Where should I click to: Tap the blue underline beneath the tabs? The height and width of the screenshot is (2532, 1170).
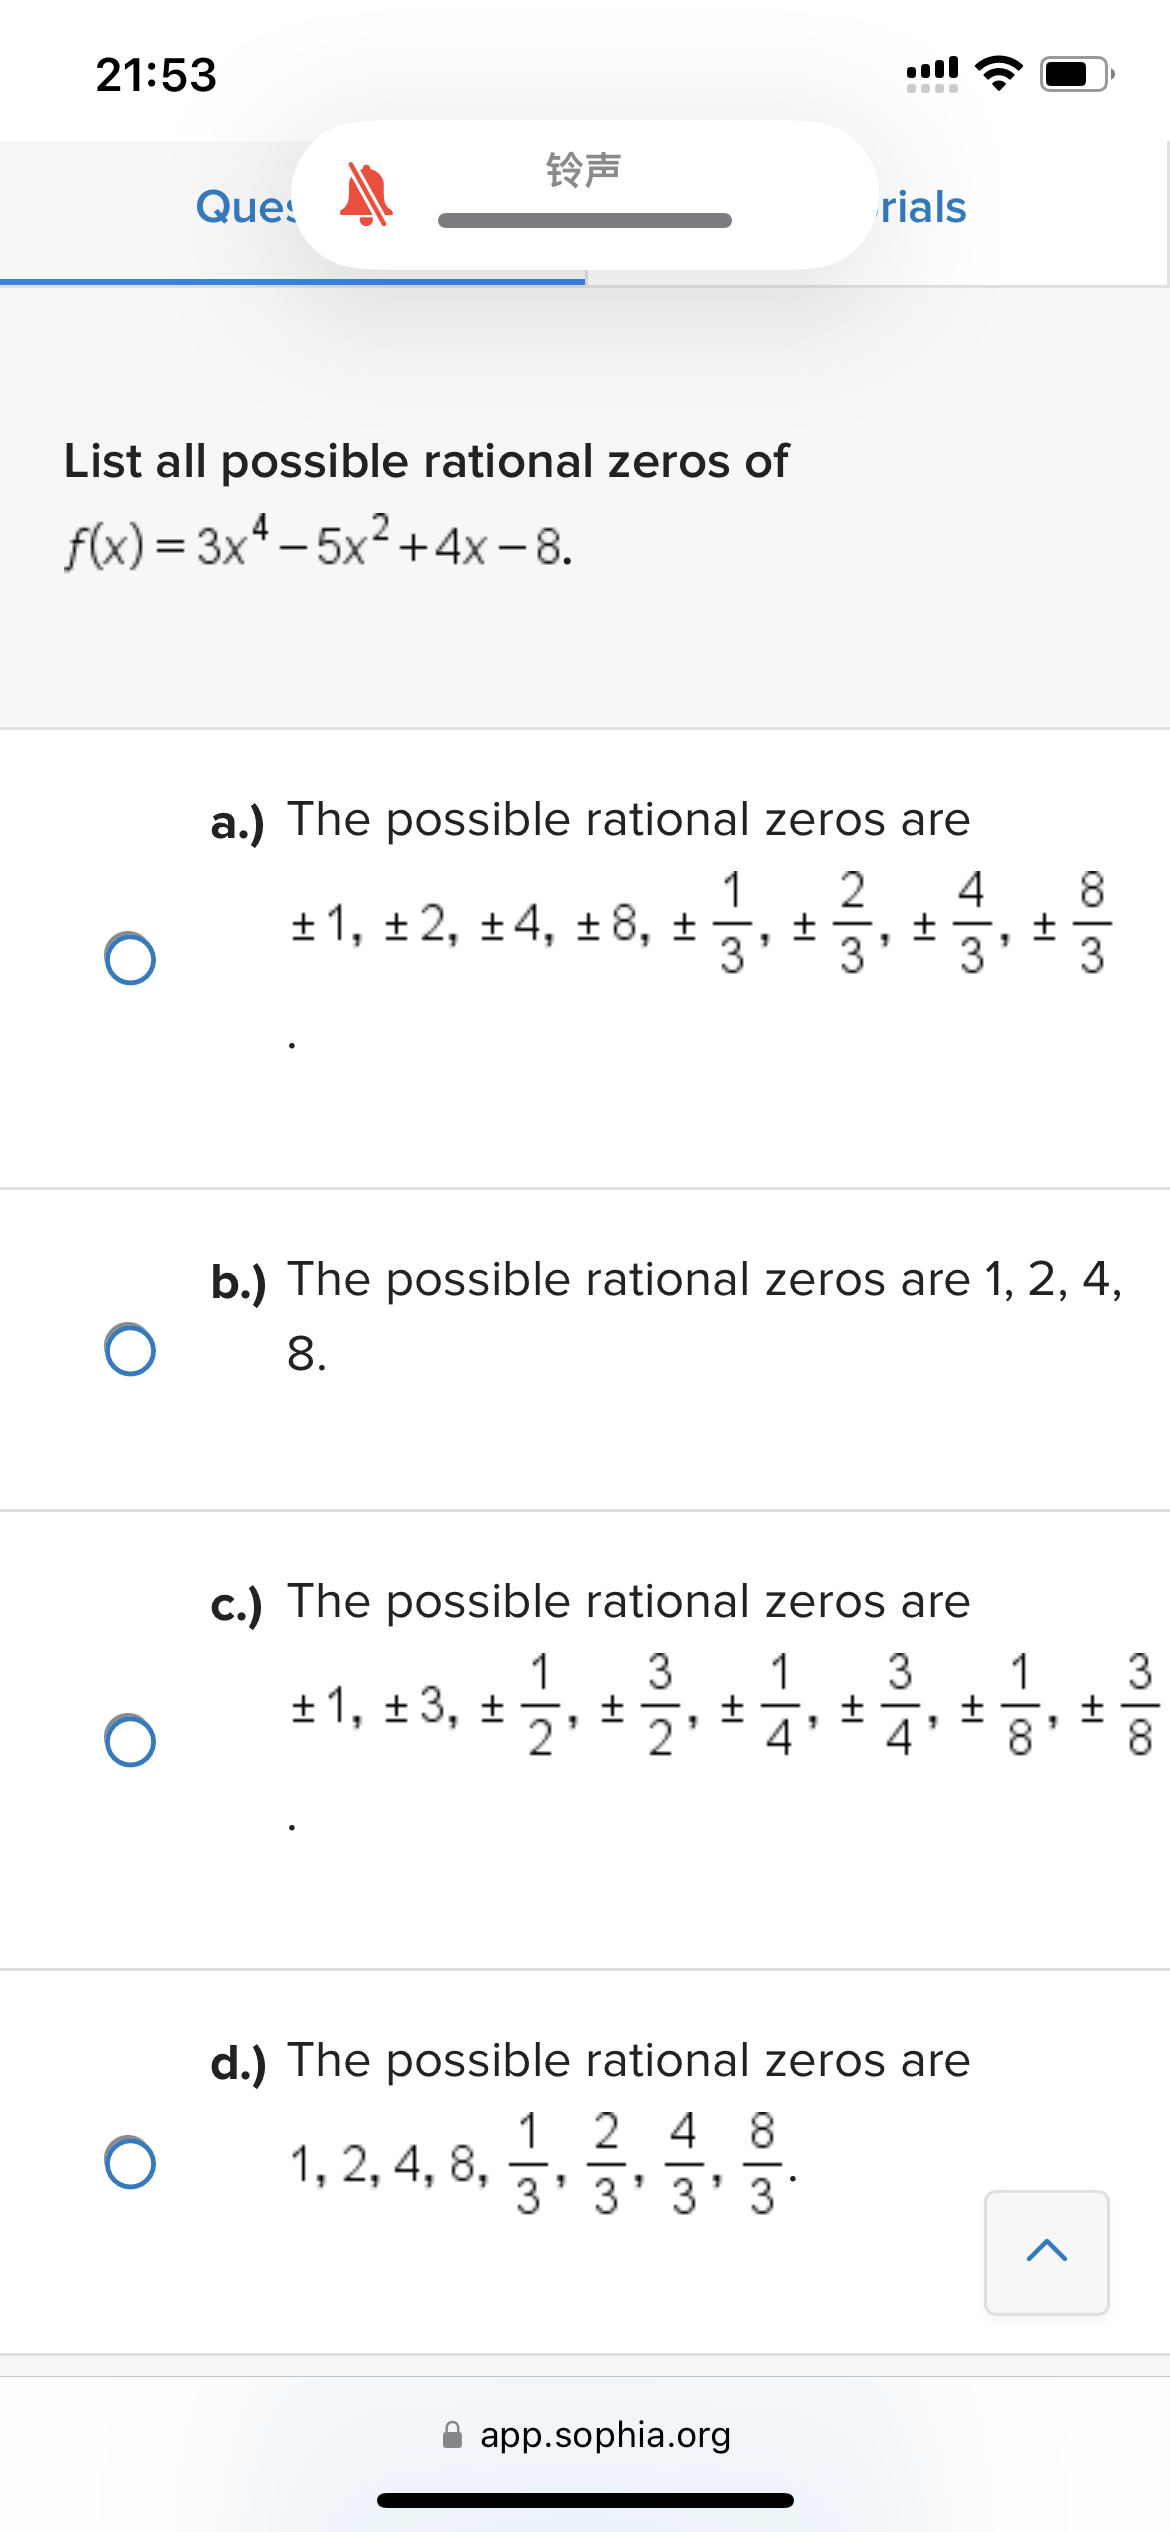[290, 280]
